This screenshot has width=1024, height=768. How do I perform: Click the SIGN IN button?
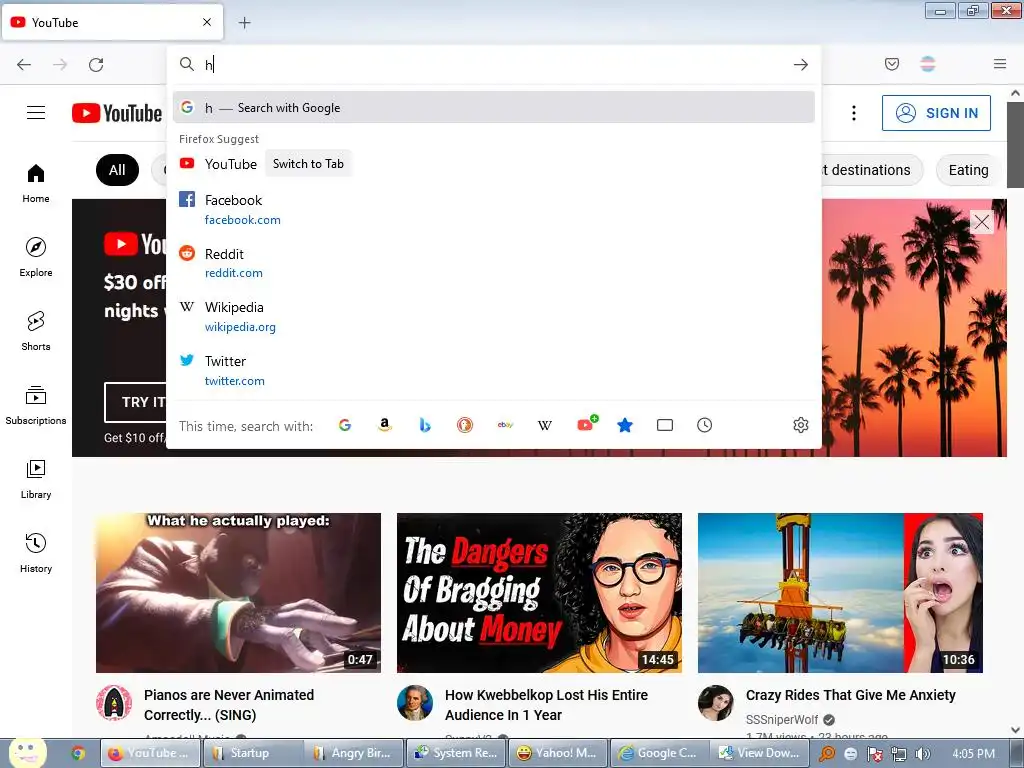click(936, 113)
